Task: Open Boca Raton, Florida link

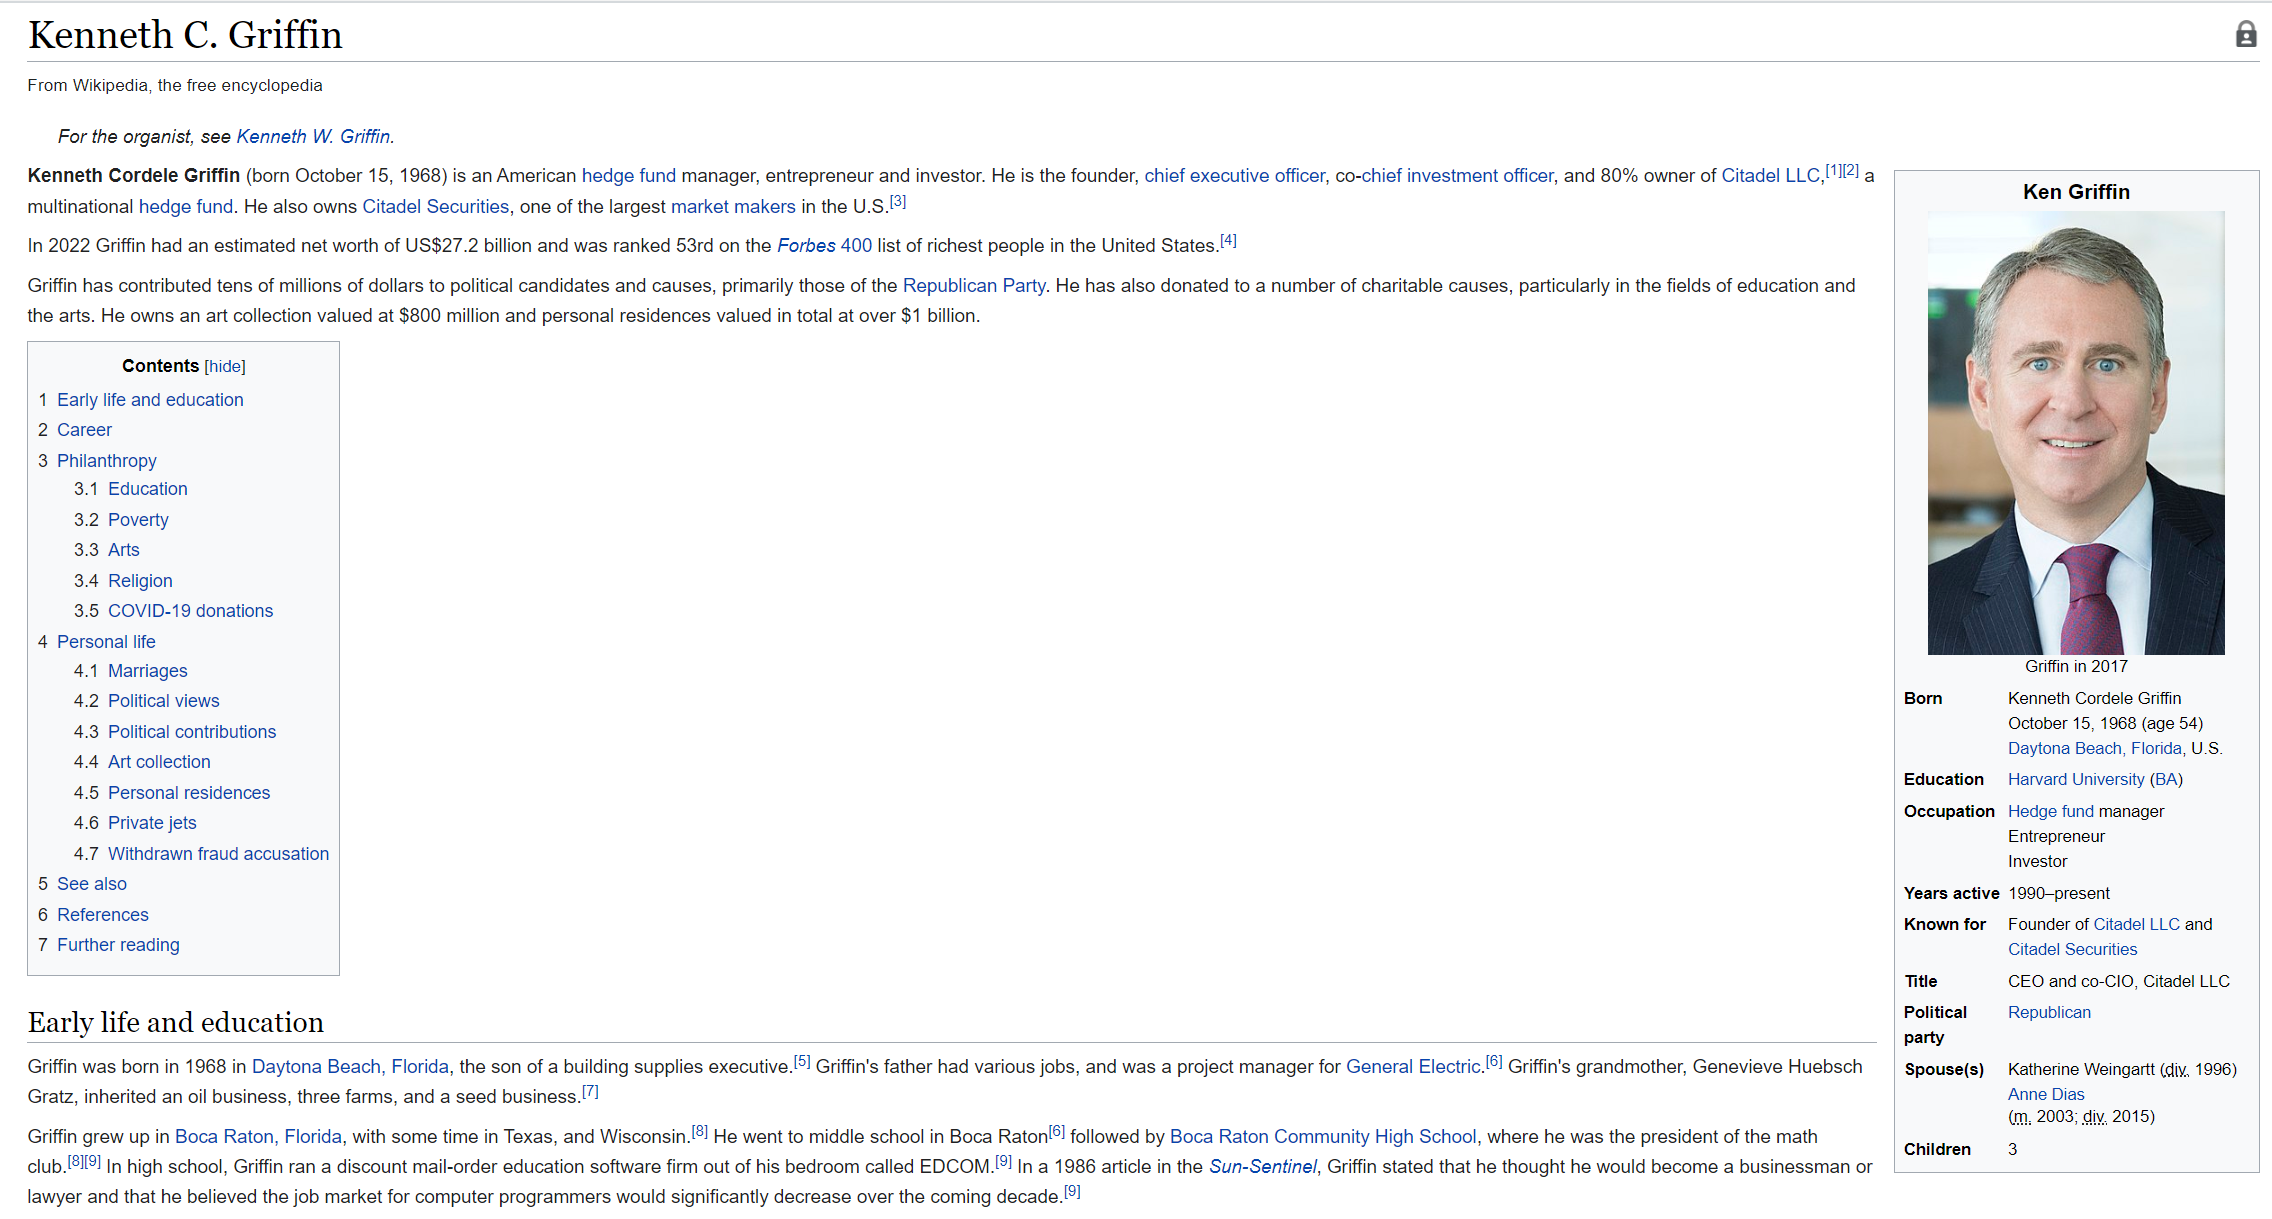Action: [x=258, y=1137]
